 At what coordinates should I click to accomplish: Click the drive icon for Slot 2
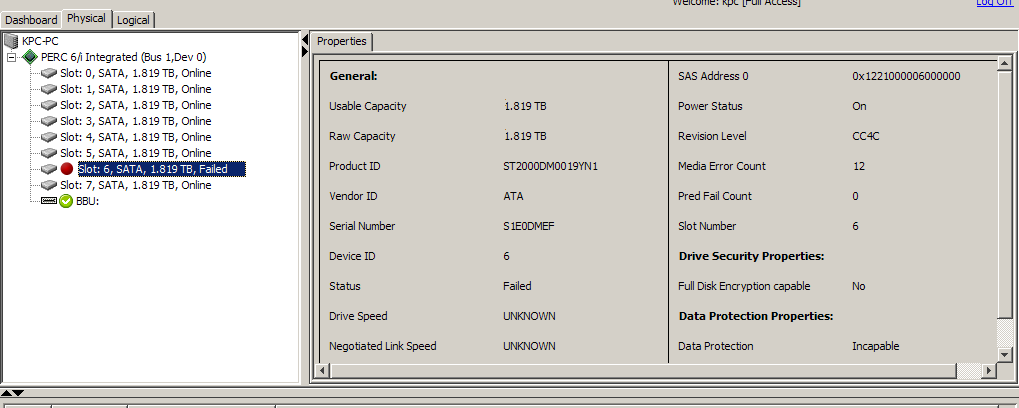point(49,105)
